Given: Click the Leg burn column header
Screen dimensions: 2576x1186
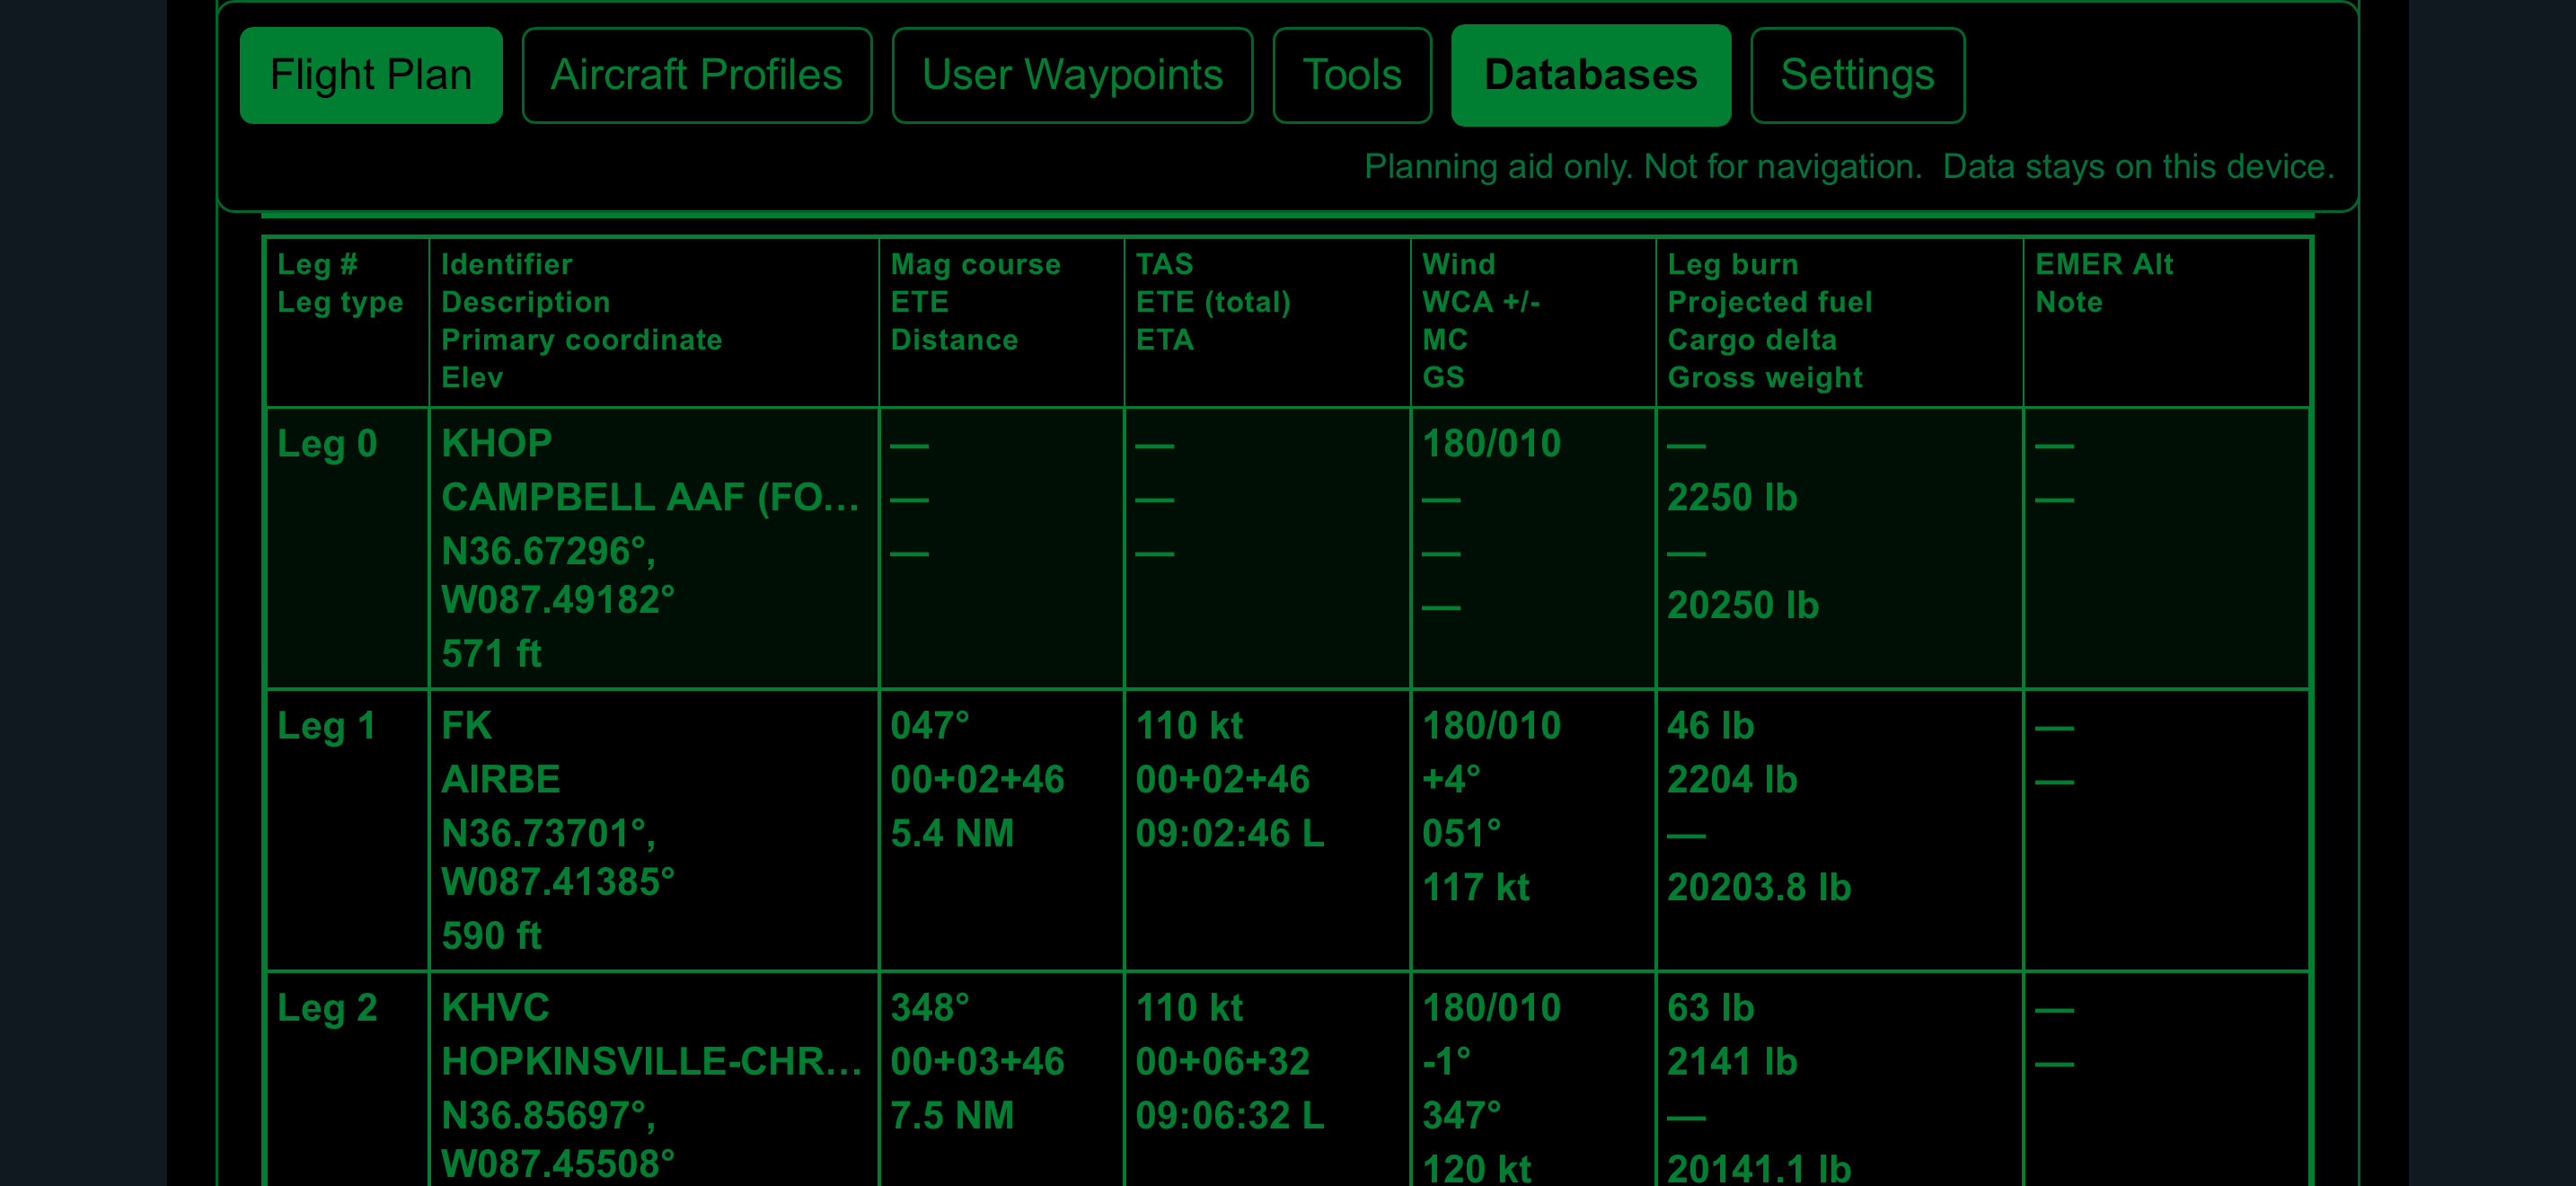Looking at the screenshot, I should pos(1733,264).
